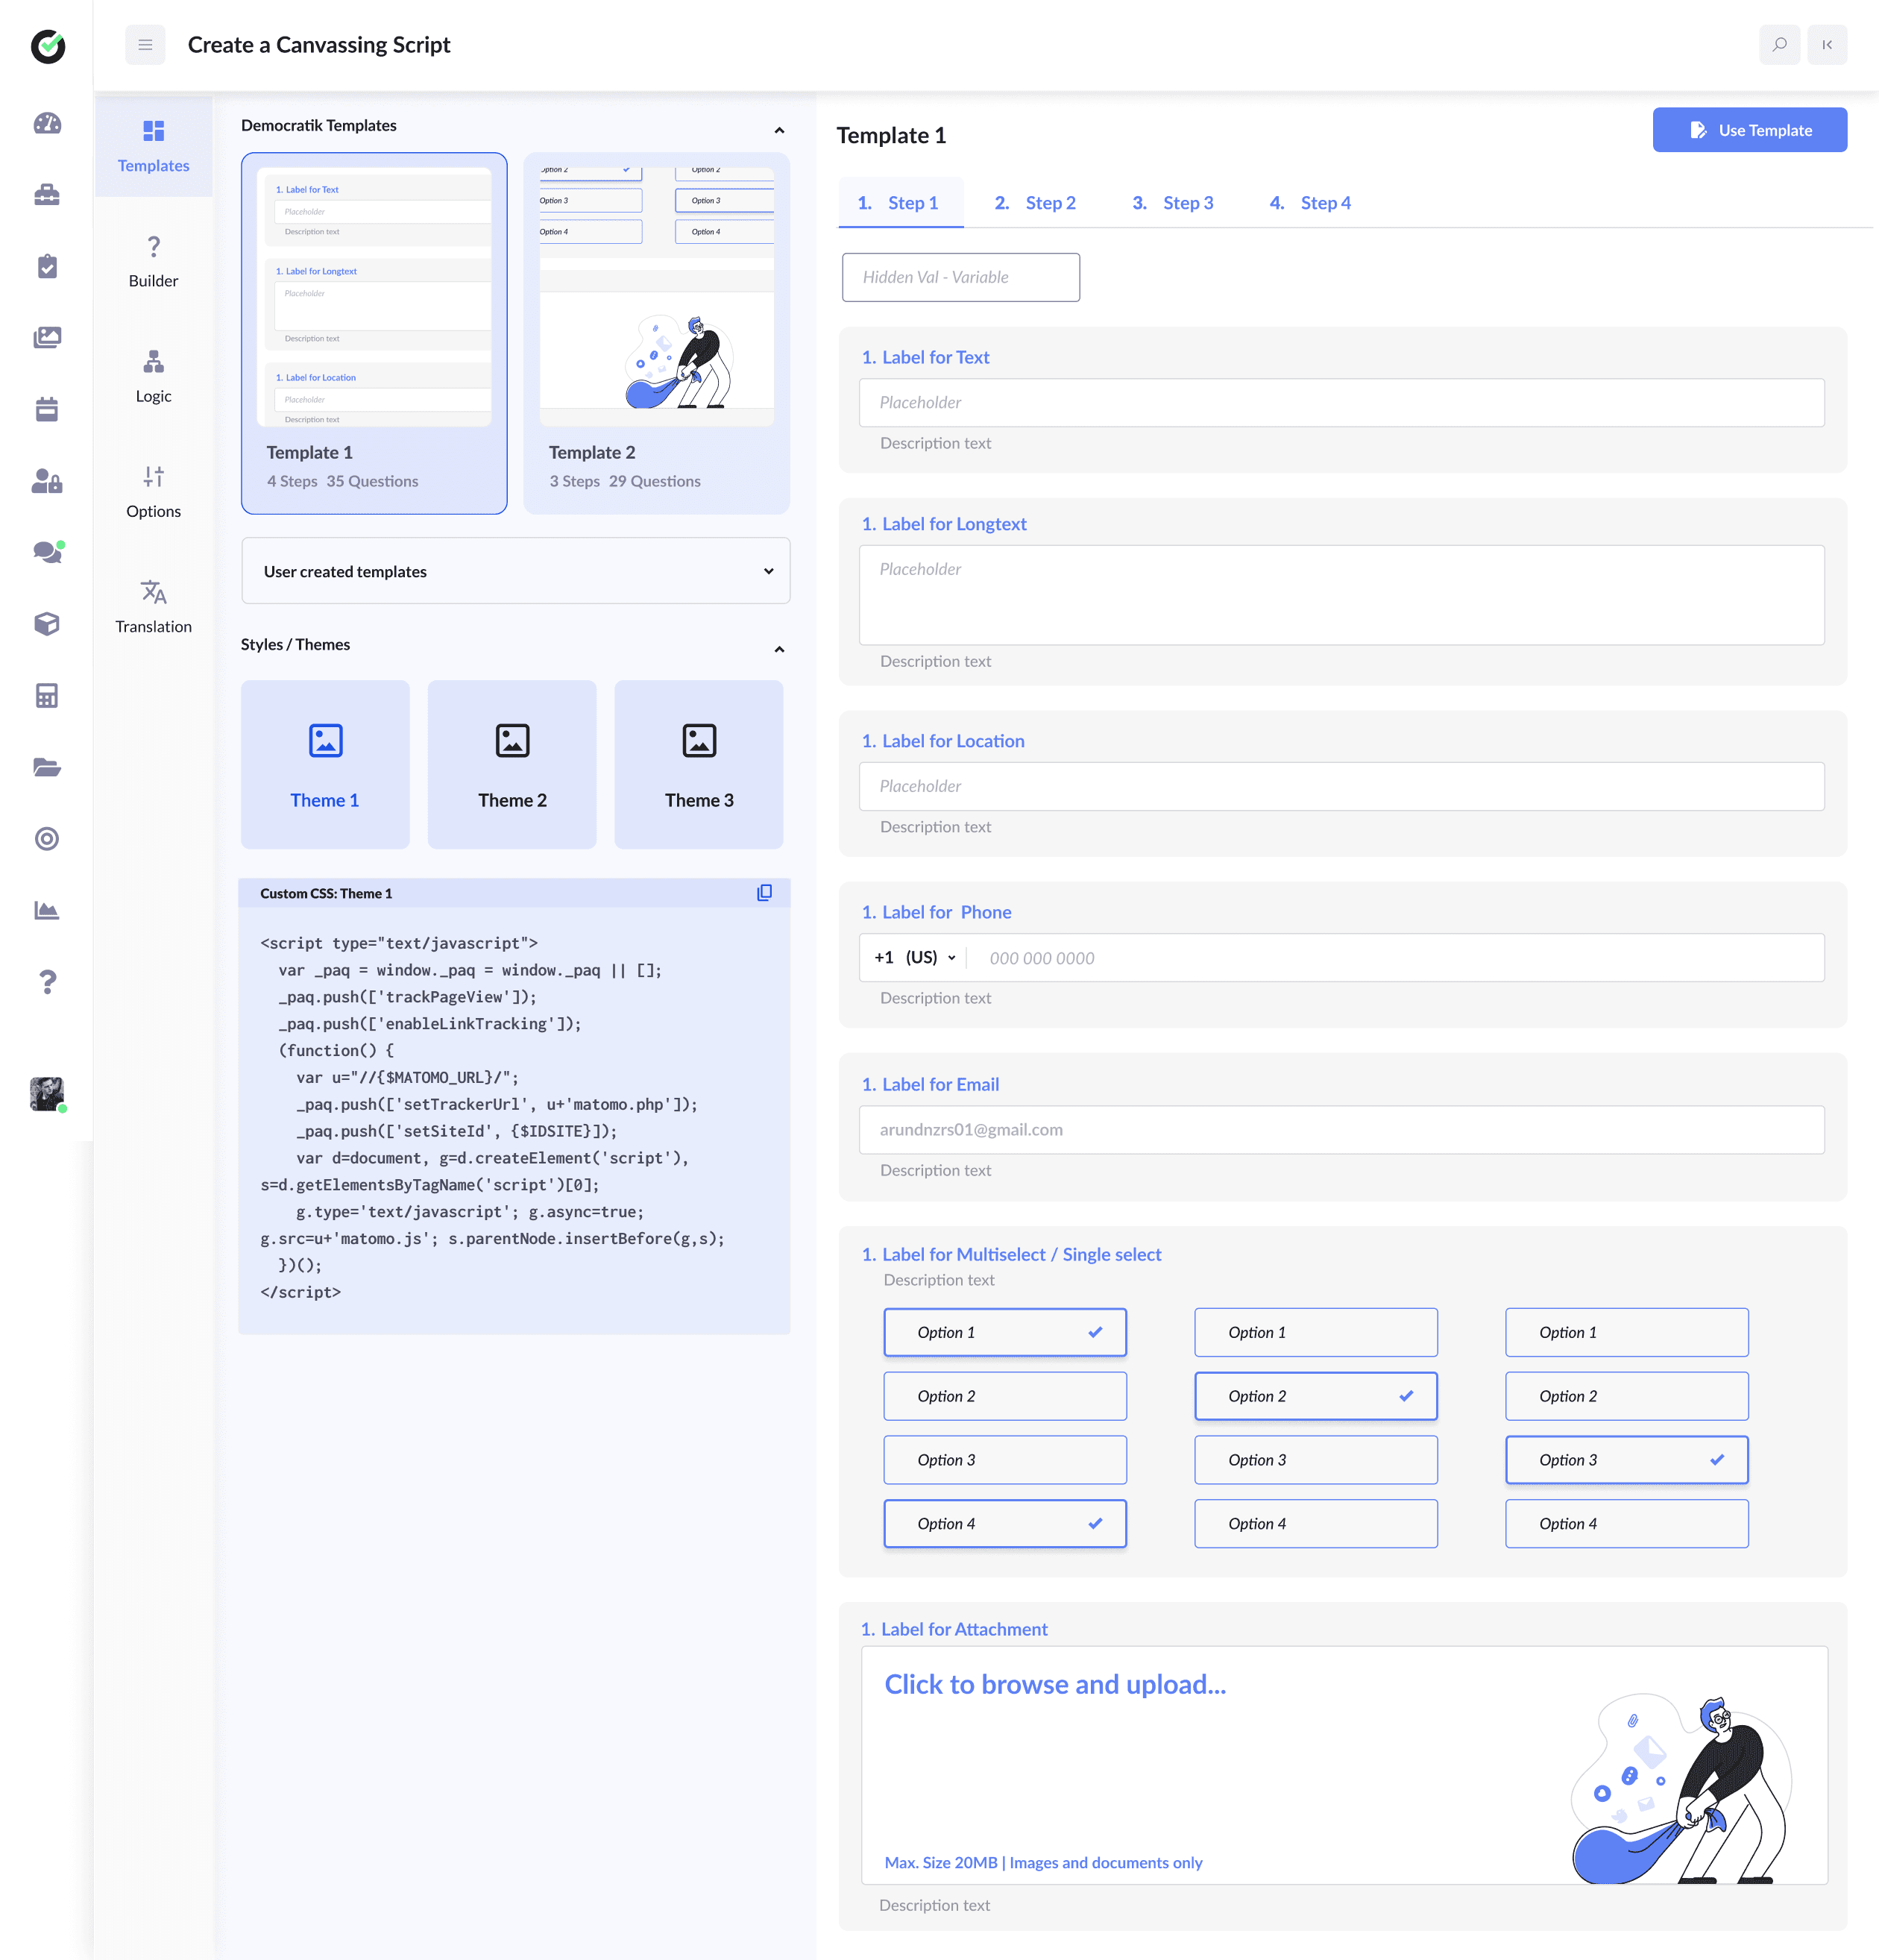Click the Democratik logo icon
The width and height of the screenshot is (1879, 1960).
tap(47, 46)
